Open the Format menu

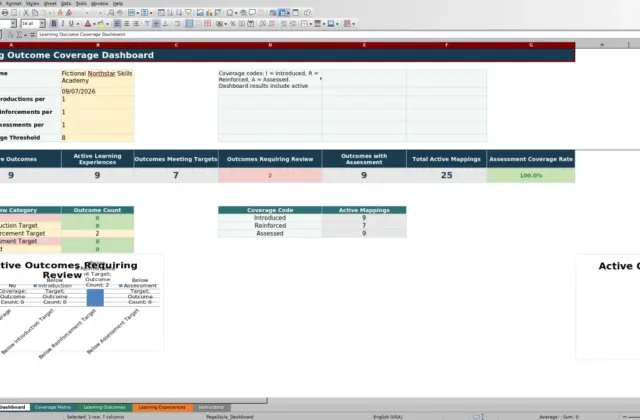13,3
